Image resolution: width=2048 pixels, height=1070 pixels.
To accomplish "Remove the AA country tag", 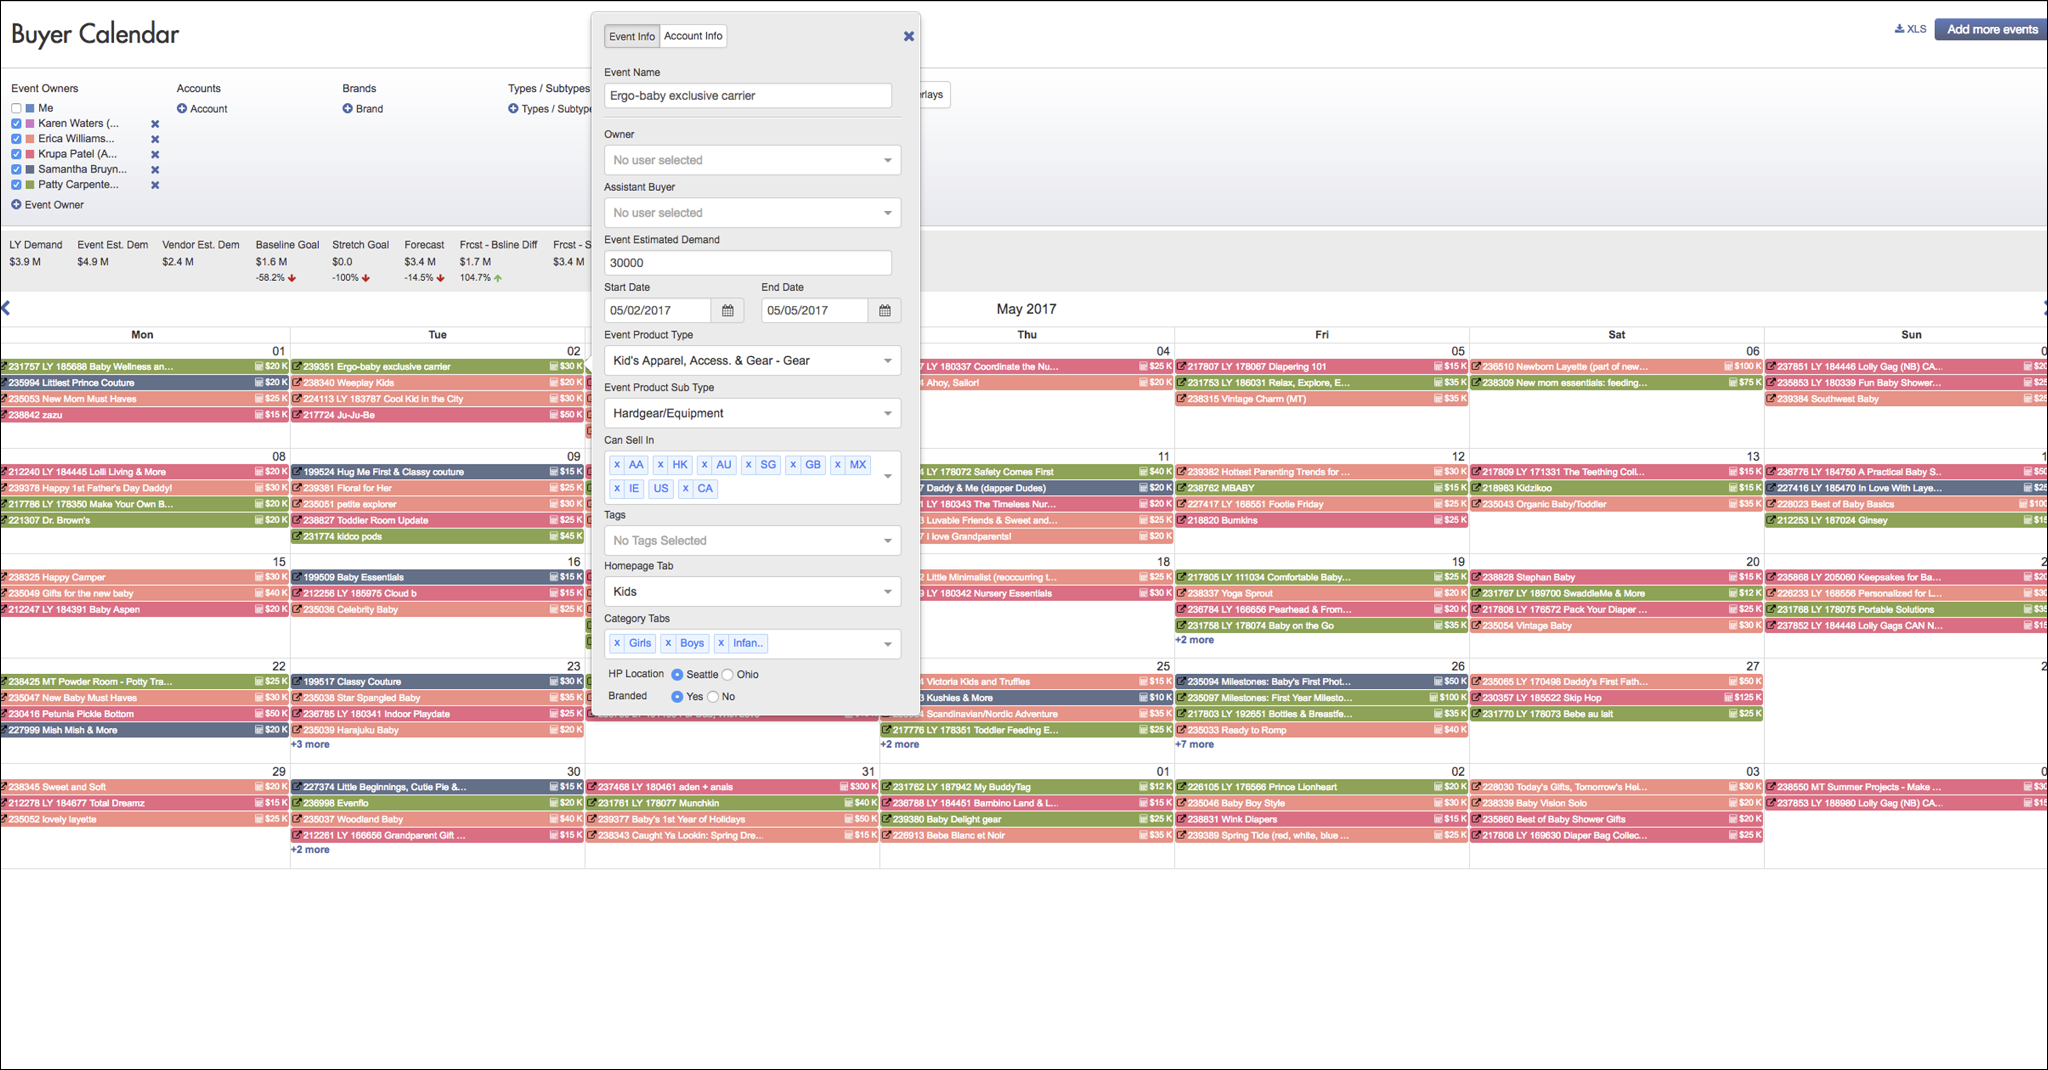I will click(x=617, y=465).
